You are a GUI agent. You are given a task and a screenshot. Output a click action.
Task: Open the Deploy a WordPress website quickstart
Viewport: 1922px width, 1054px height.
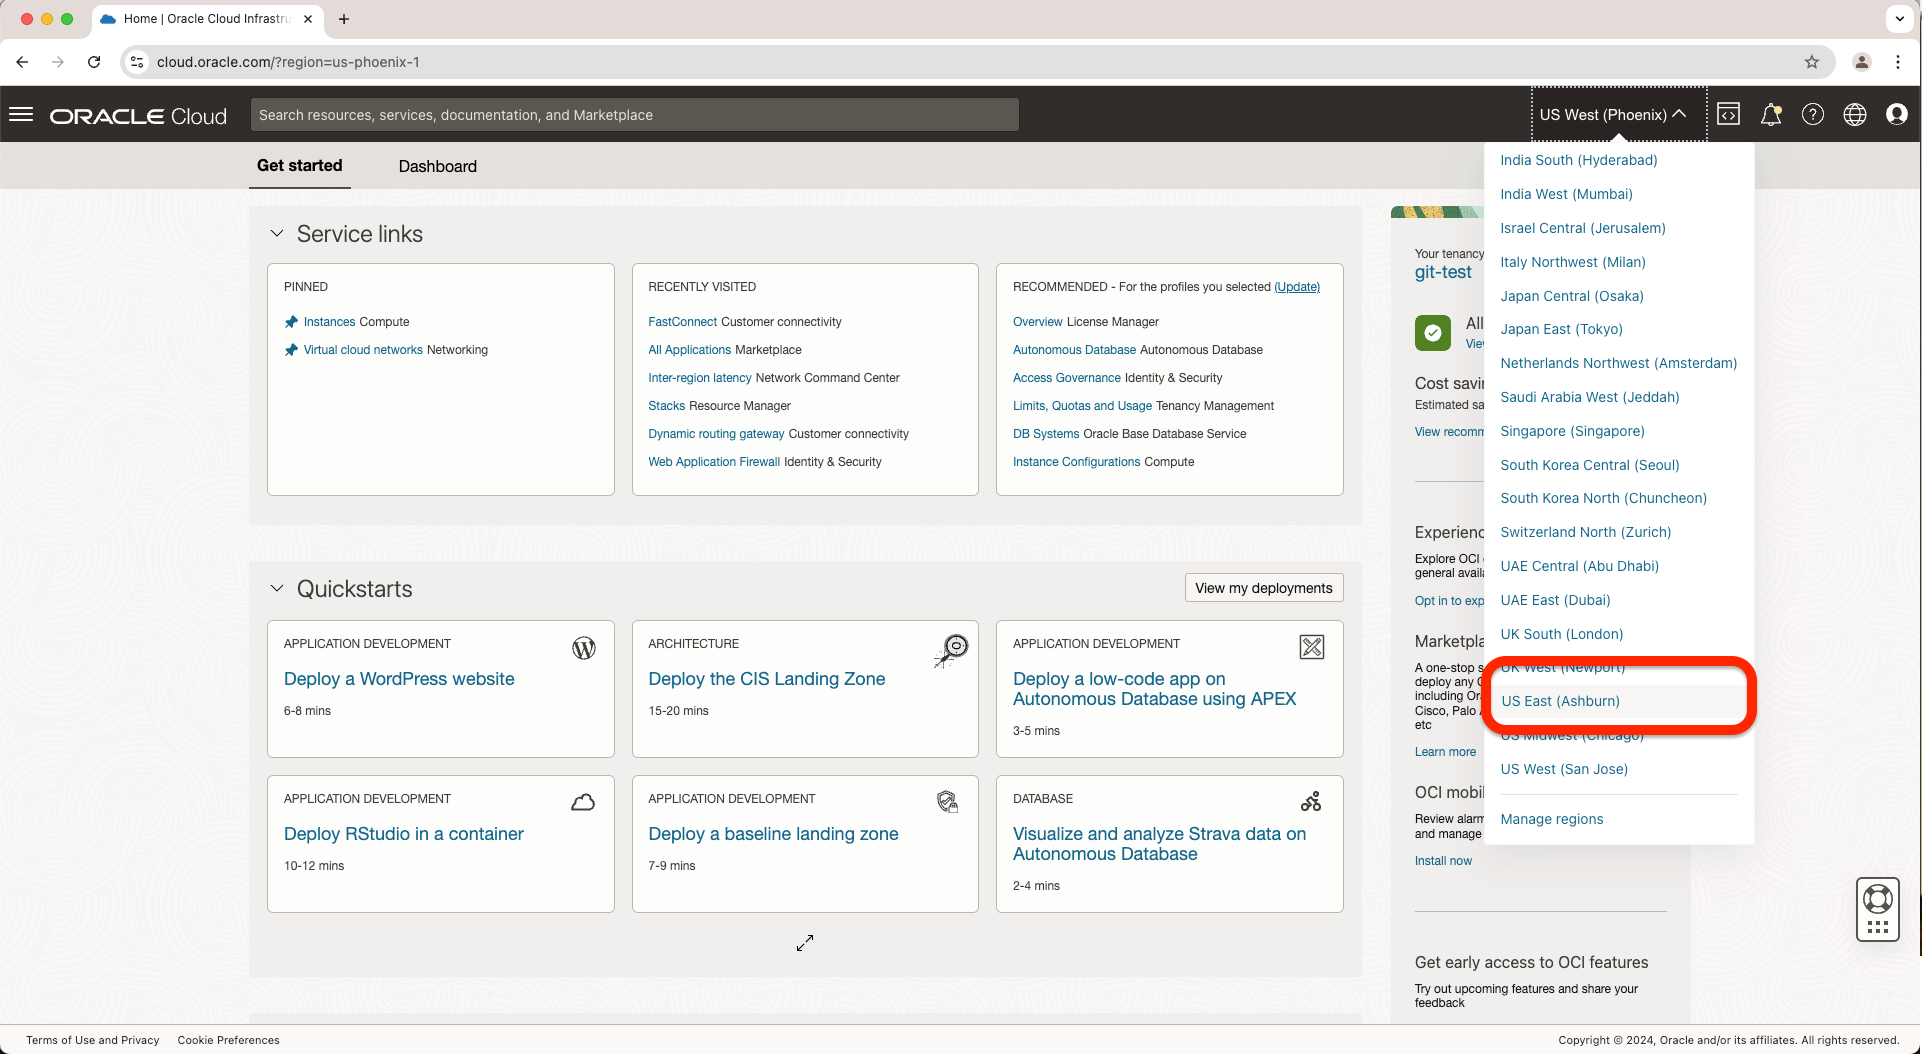click(x=399, y=679)
